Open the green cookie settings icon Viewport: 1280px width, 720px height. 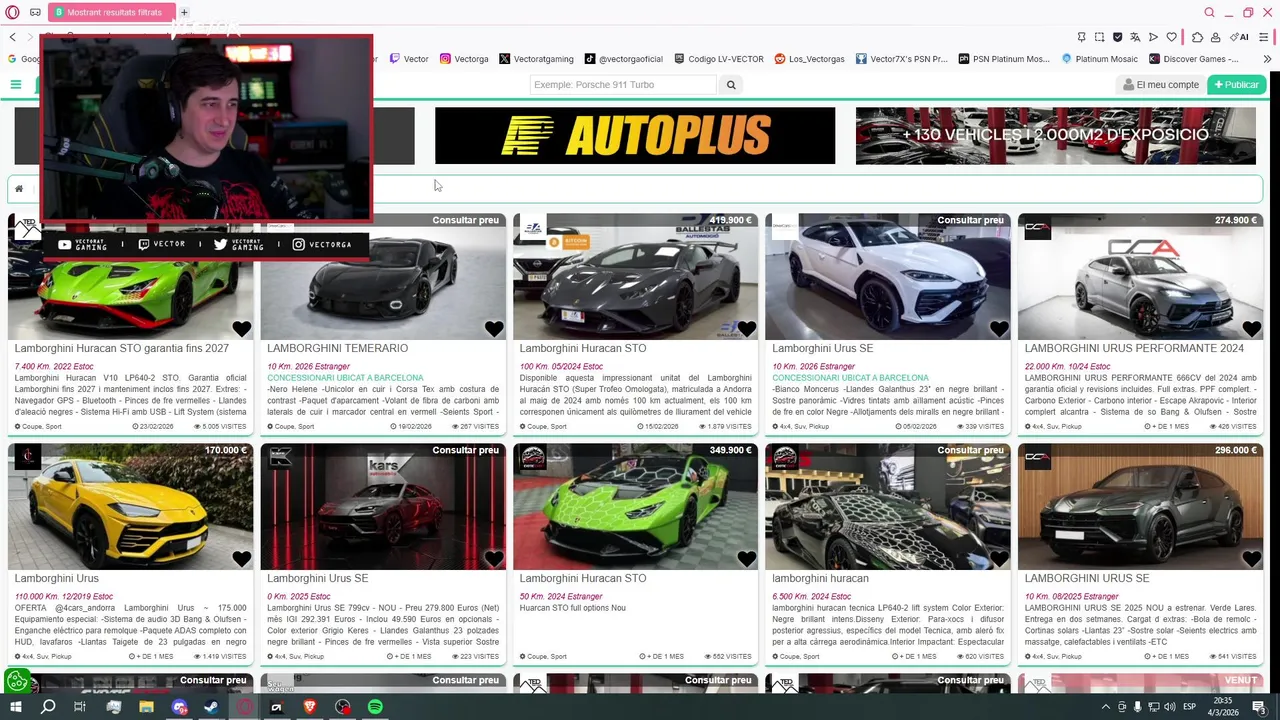pyautogui.click(x=17, y=682)
